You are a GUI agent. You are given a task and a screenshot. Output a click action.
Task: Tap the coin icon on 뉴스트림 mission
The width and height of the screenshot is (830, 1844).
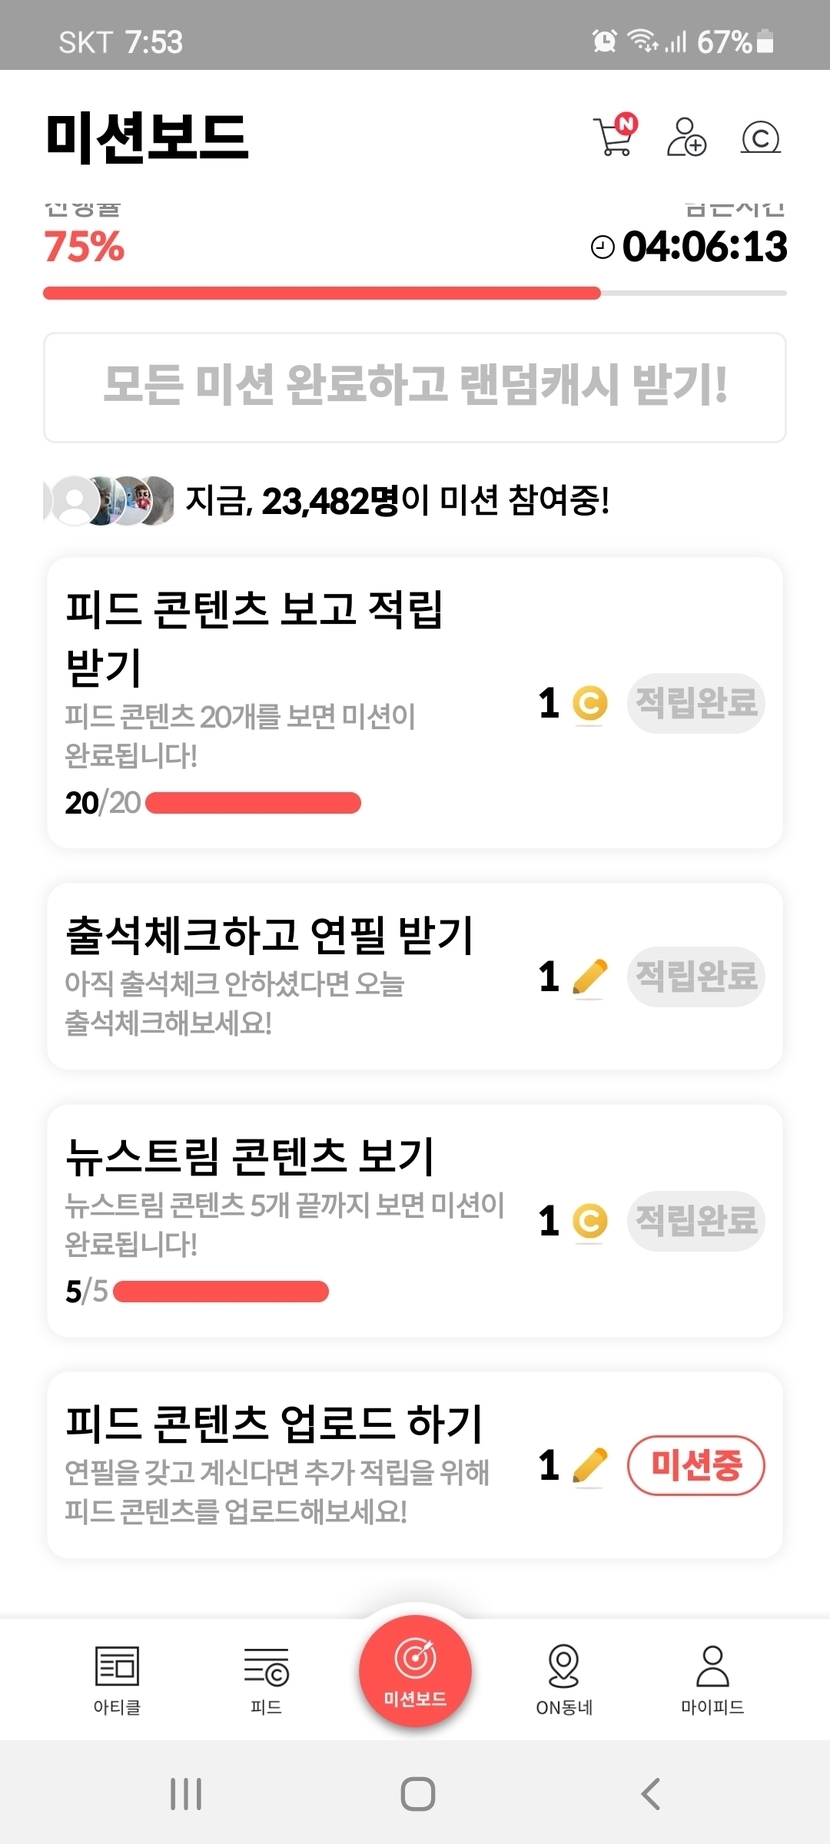(x=590, y=1221)
